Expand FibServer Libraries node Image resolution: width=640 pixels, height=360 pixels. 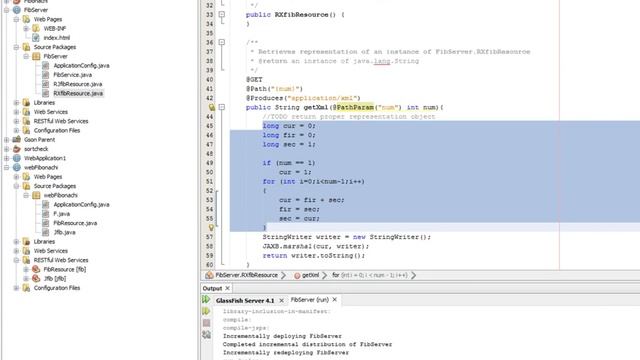pos(16,102)
